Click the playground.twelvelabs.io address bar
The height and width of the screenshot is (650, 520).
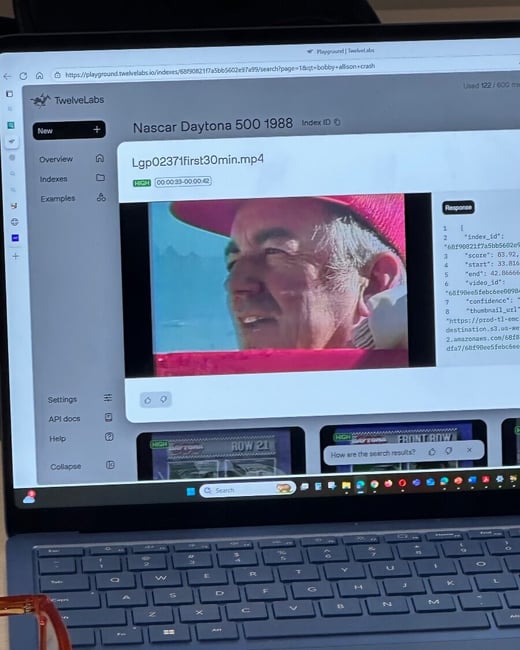coord(220,70)
